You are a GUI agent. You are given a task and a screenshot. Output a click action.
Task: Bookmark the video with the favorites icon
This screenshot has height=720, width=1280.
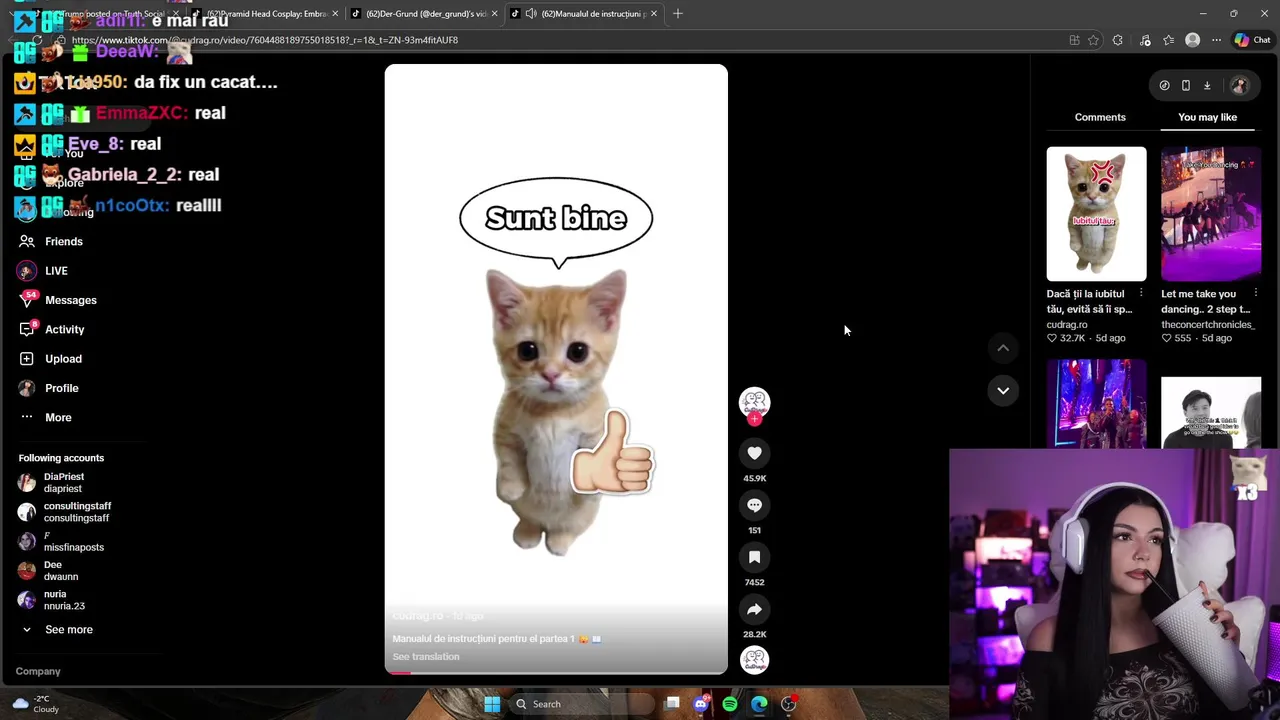coord(754,557)
